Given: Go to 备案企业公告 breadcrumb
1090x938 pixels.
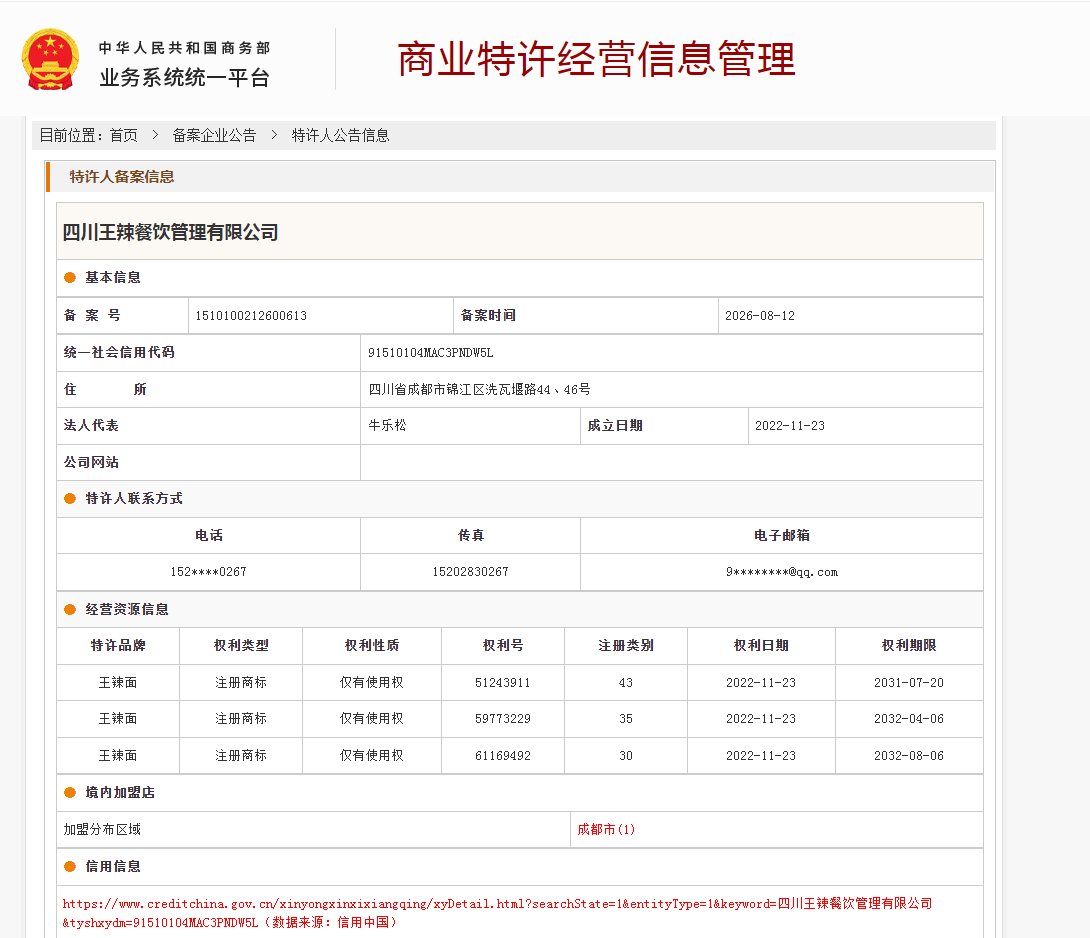Looking at the screenshot, I should 214,136.
